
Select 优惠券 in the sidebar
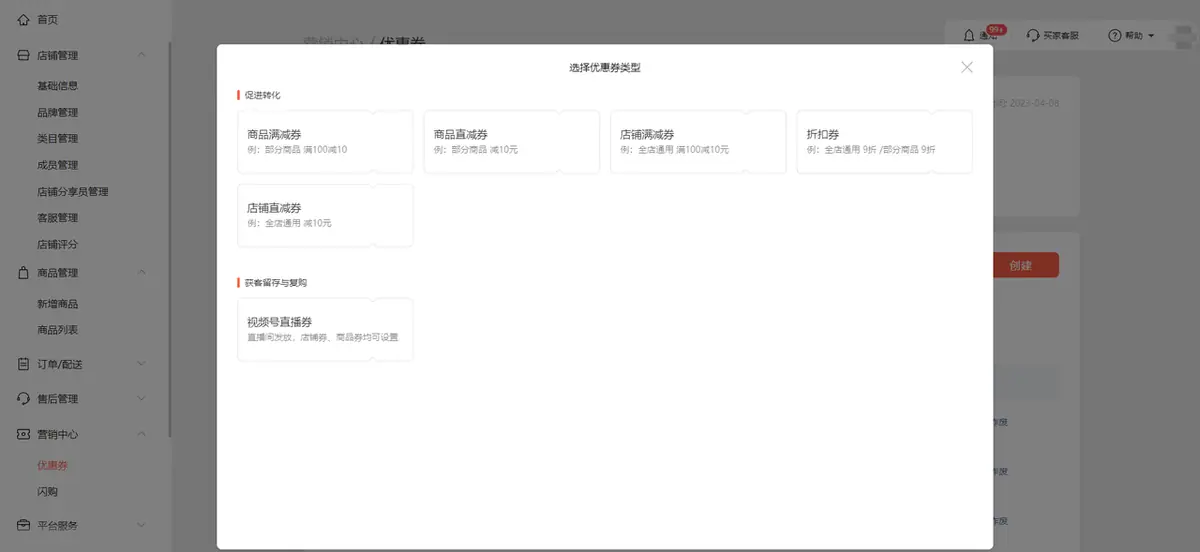point(52,465)
